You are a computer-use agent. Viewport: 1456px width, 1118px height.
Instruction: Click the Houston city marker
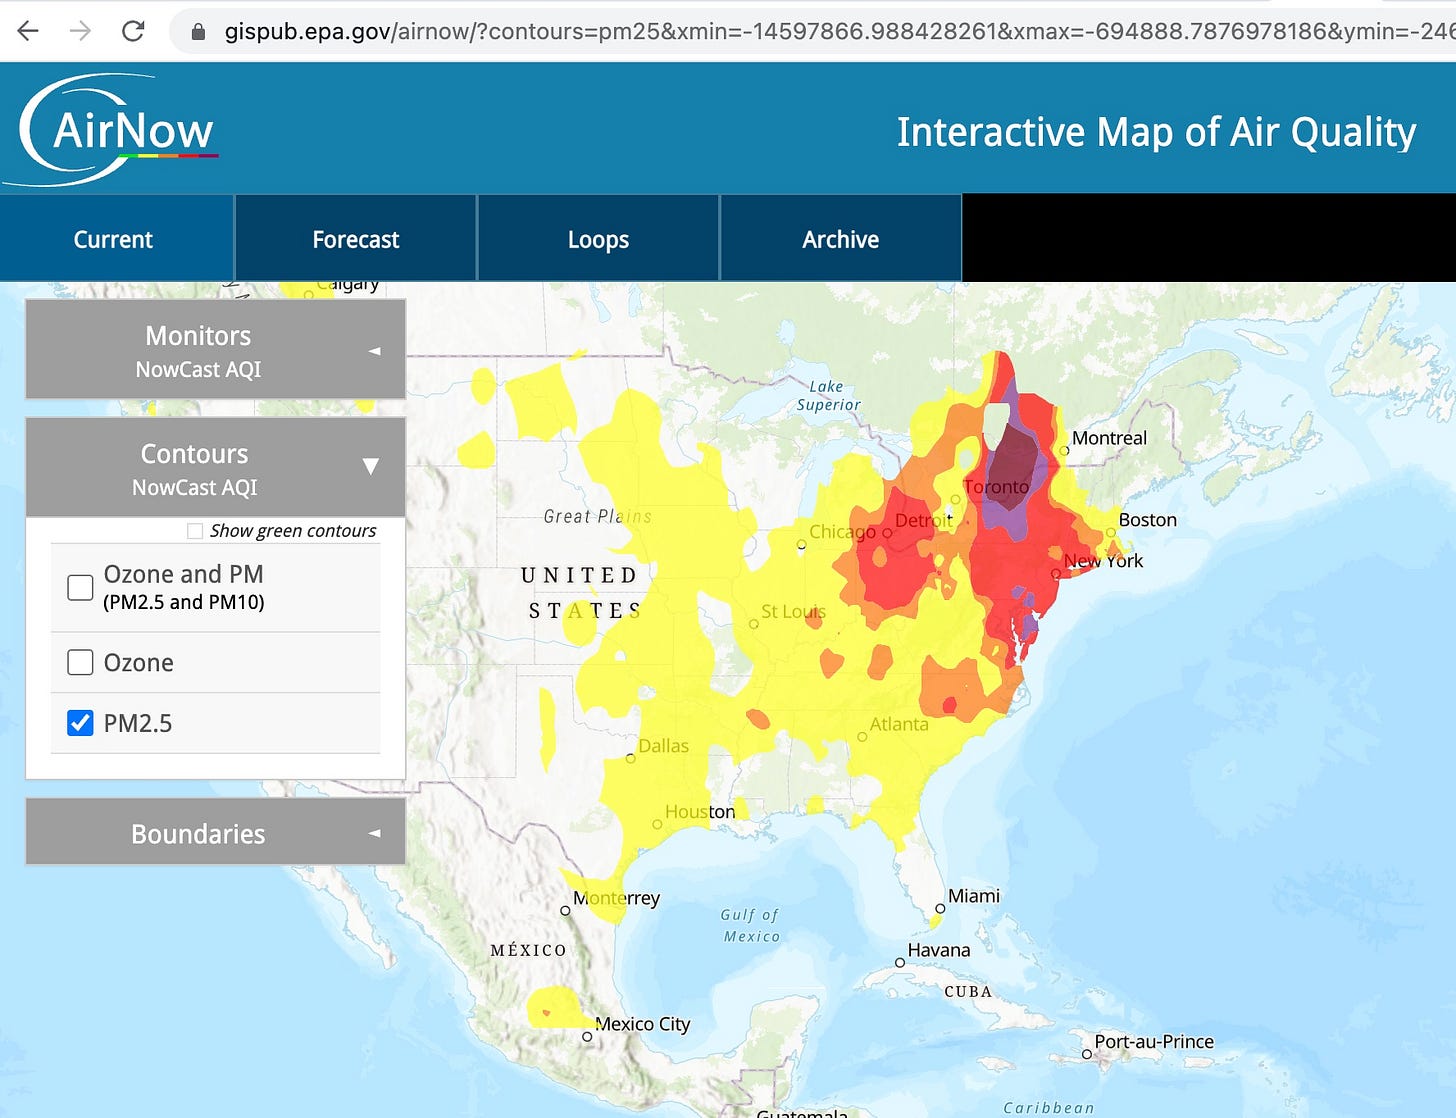[657, 825]
